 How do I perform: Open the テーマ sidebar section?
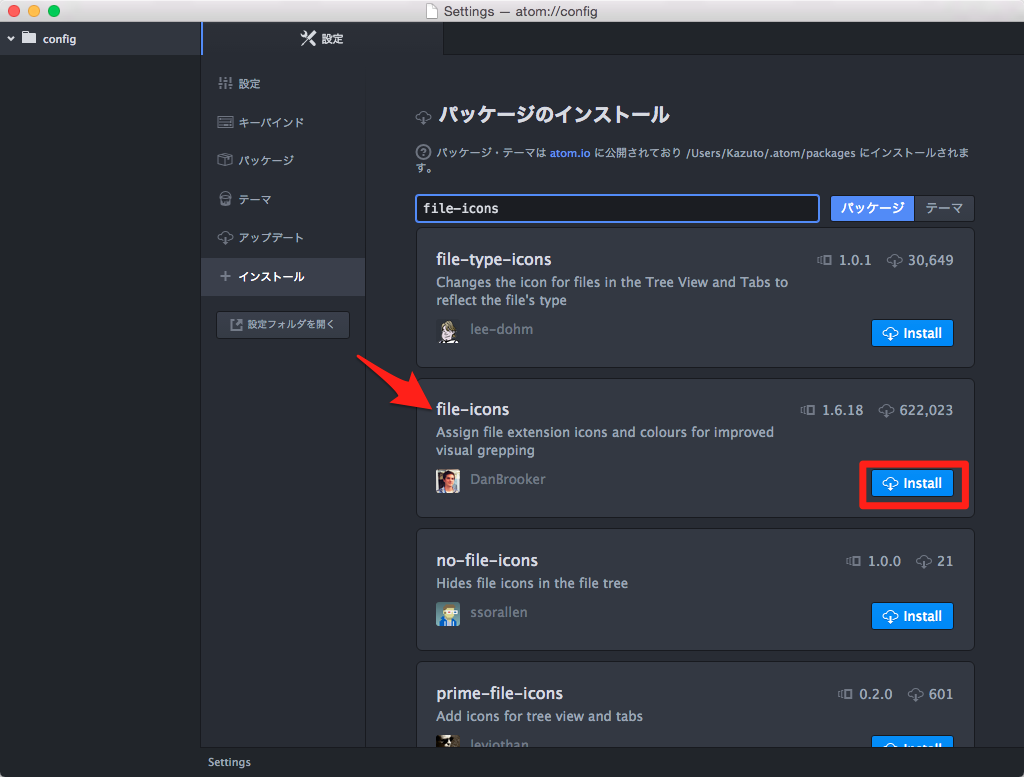(x=283, y=199)
